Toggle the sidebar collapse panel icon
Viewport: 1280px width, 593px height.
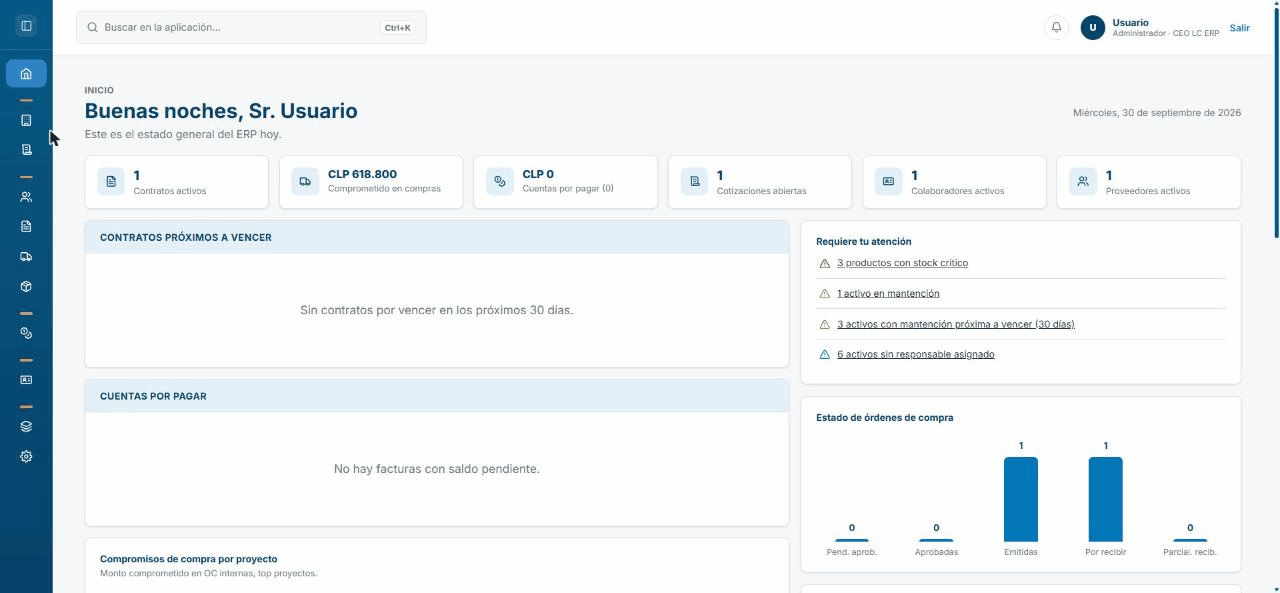click(26, 26)
